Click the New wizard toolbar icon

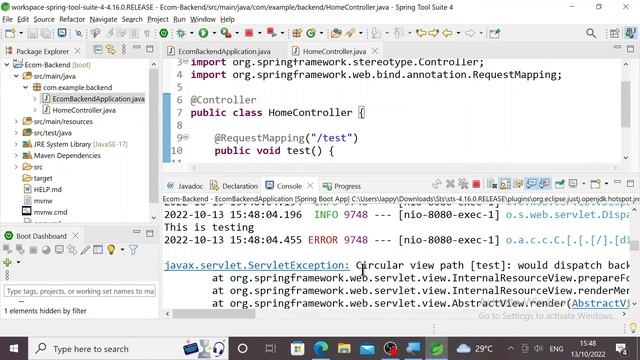pyautogui.click(x=10, y=33)
